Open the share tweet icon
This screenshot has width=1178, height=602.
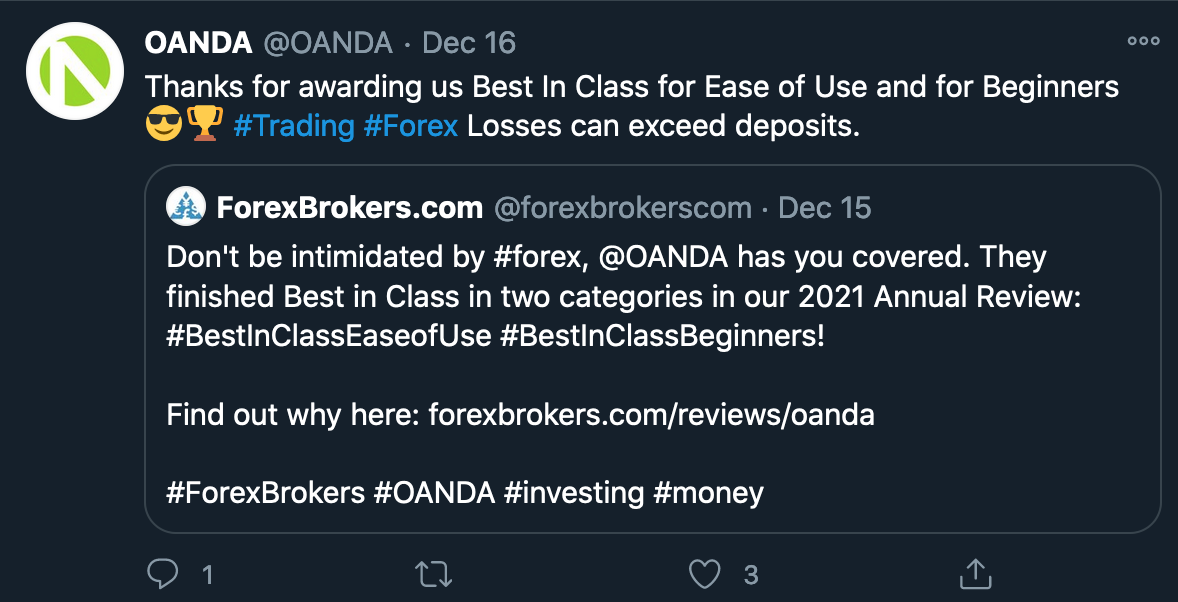pyautogui.click(x=974, y=574)
